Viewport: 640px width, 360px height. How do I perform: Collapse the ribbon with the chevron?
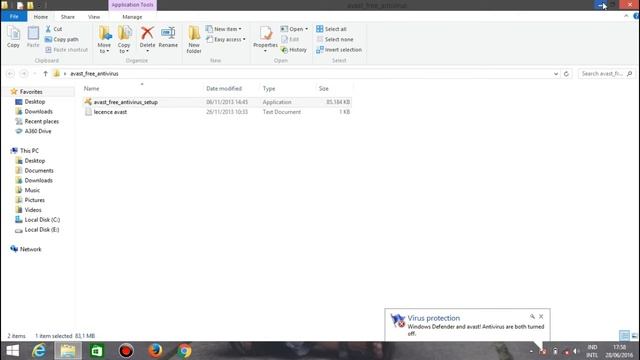[x=626, y=16]
